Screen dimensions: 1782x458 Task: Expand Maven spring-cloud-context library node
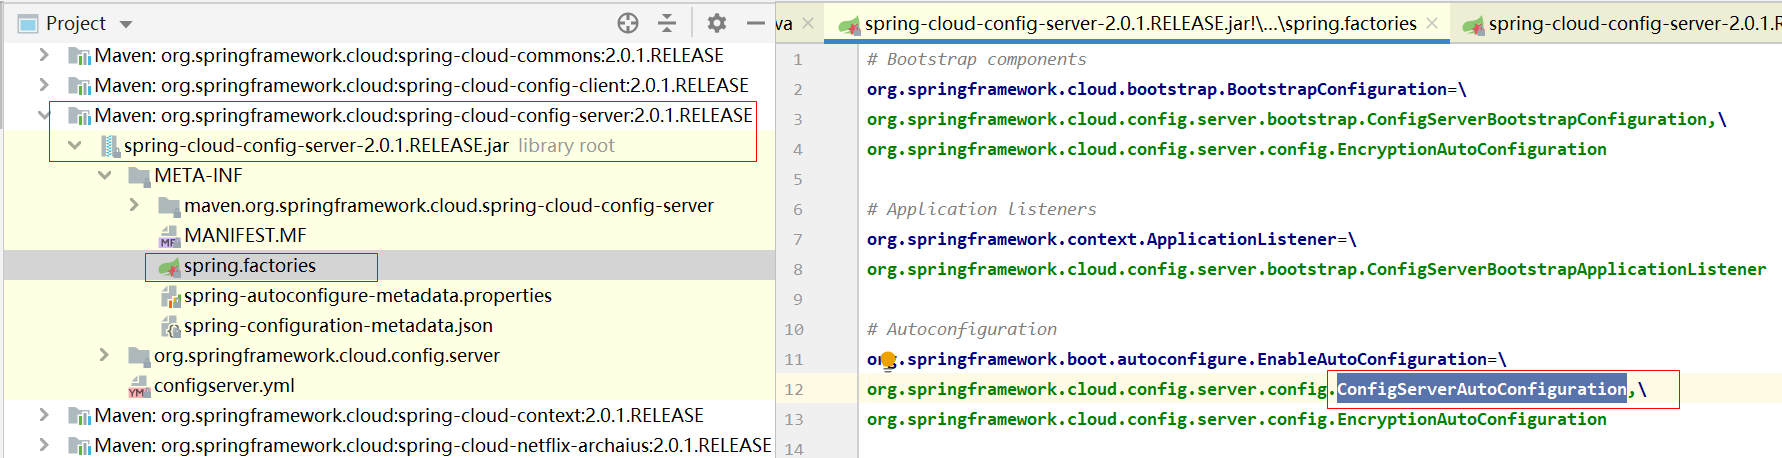(44, 415)
